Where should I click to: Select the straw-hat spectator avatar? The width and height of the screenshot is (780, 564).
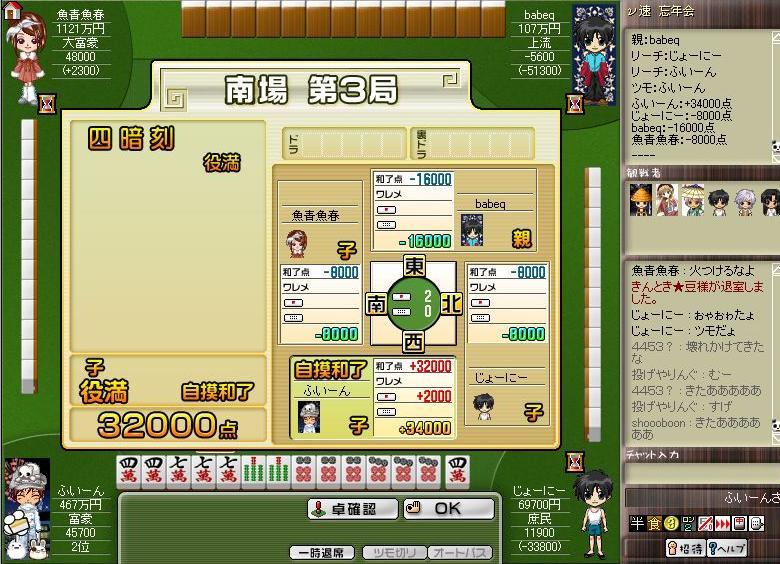tap(691, 200)
